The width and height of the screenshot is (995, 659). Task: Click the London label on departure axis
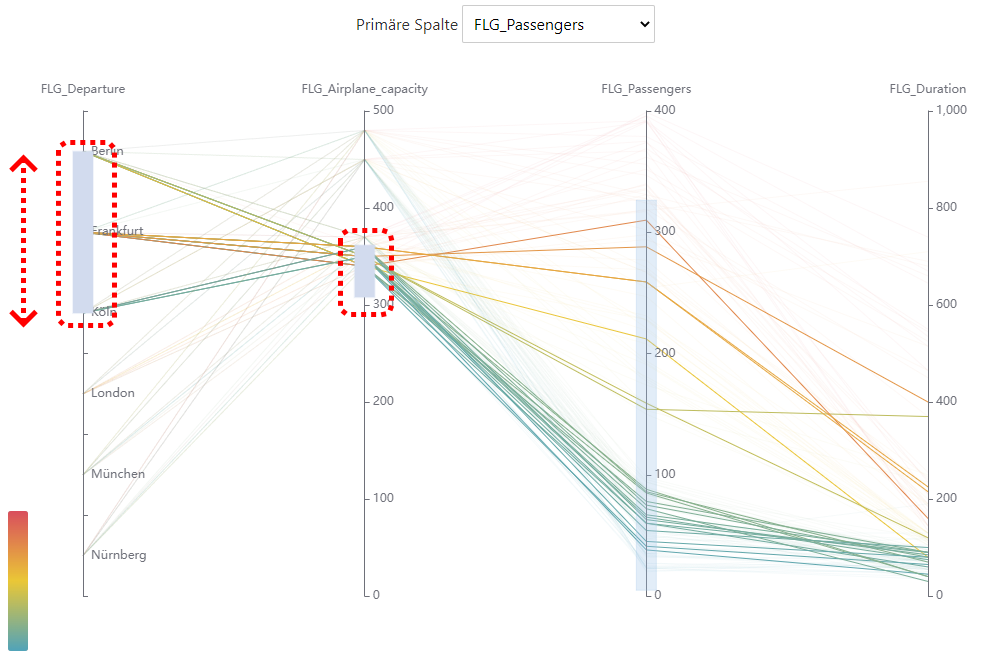tap(112, 393)
